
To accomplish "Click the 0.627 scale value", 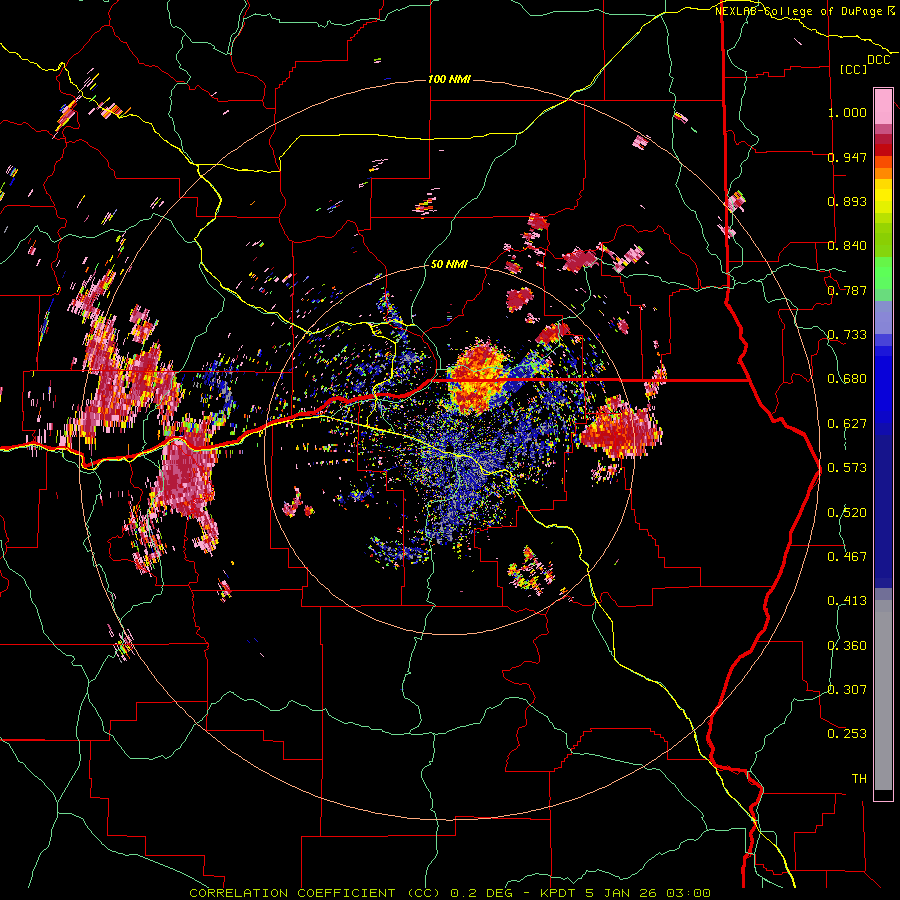I will coord(847,424).
